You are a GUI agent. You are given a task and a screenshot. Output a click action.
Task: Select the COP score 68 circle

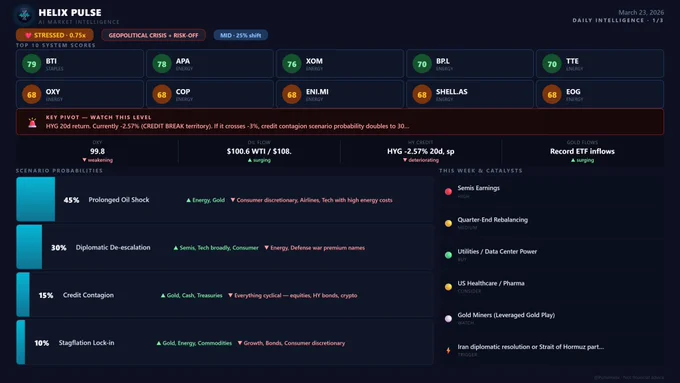point(162,95)
